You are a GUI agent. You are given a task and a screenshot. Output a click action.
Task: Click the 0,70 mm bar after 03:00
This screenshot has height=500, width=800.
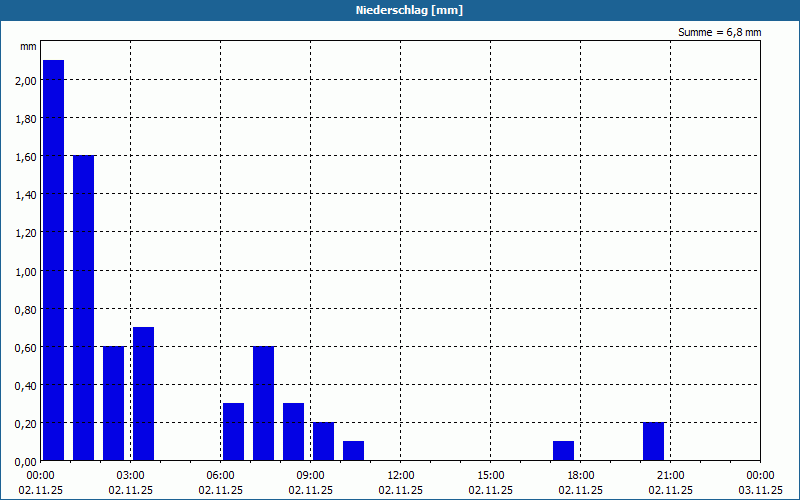(x=143, y=394)
